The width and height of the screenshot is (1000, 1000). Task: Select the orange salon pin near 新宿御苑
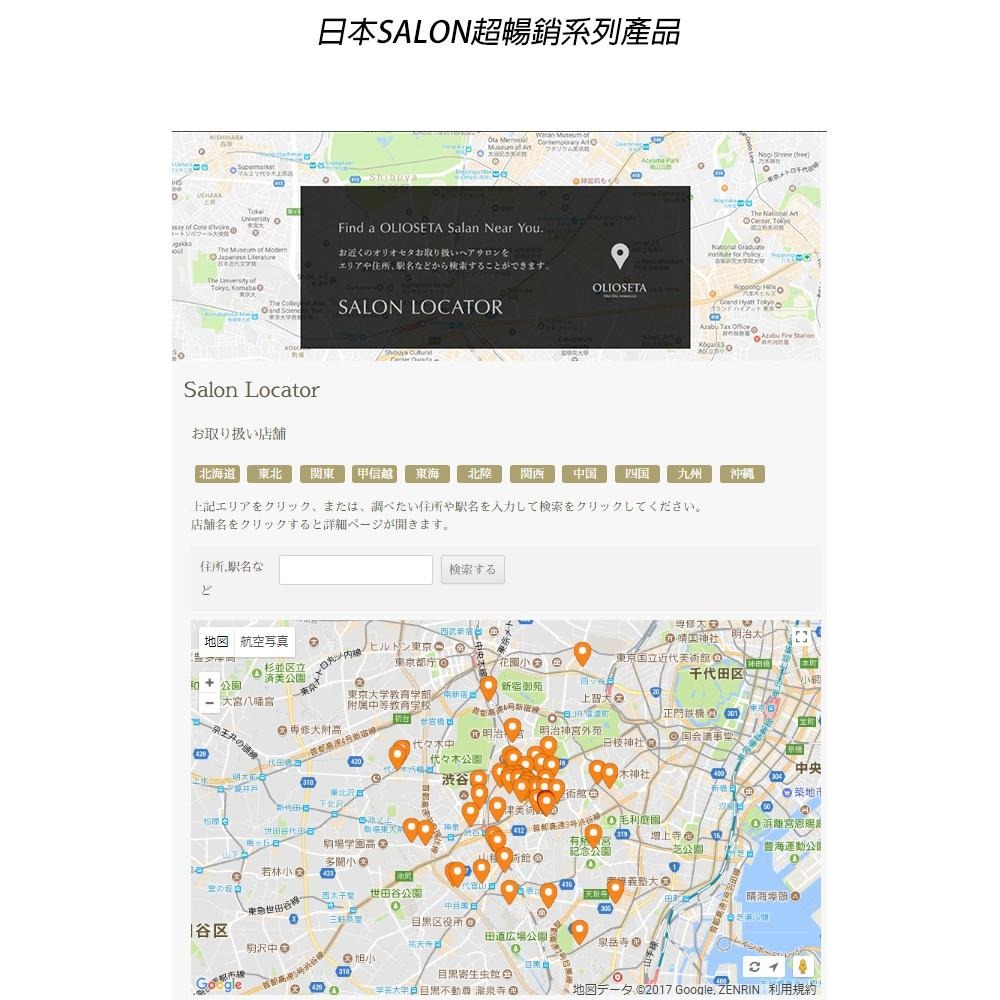point(488,687)
